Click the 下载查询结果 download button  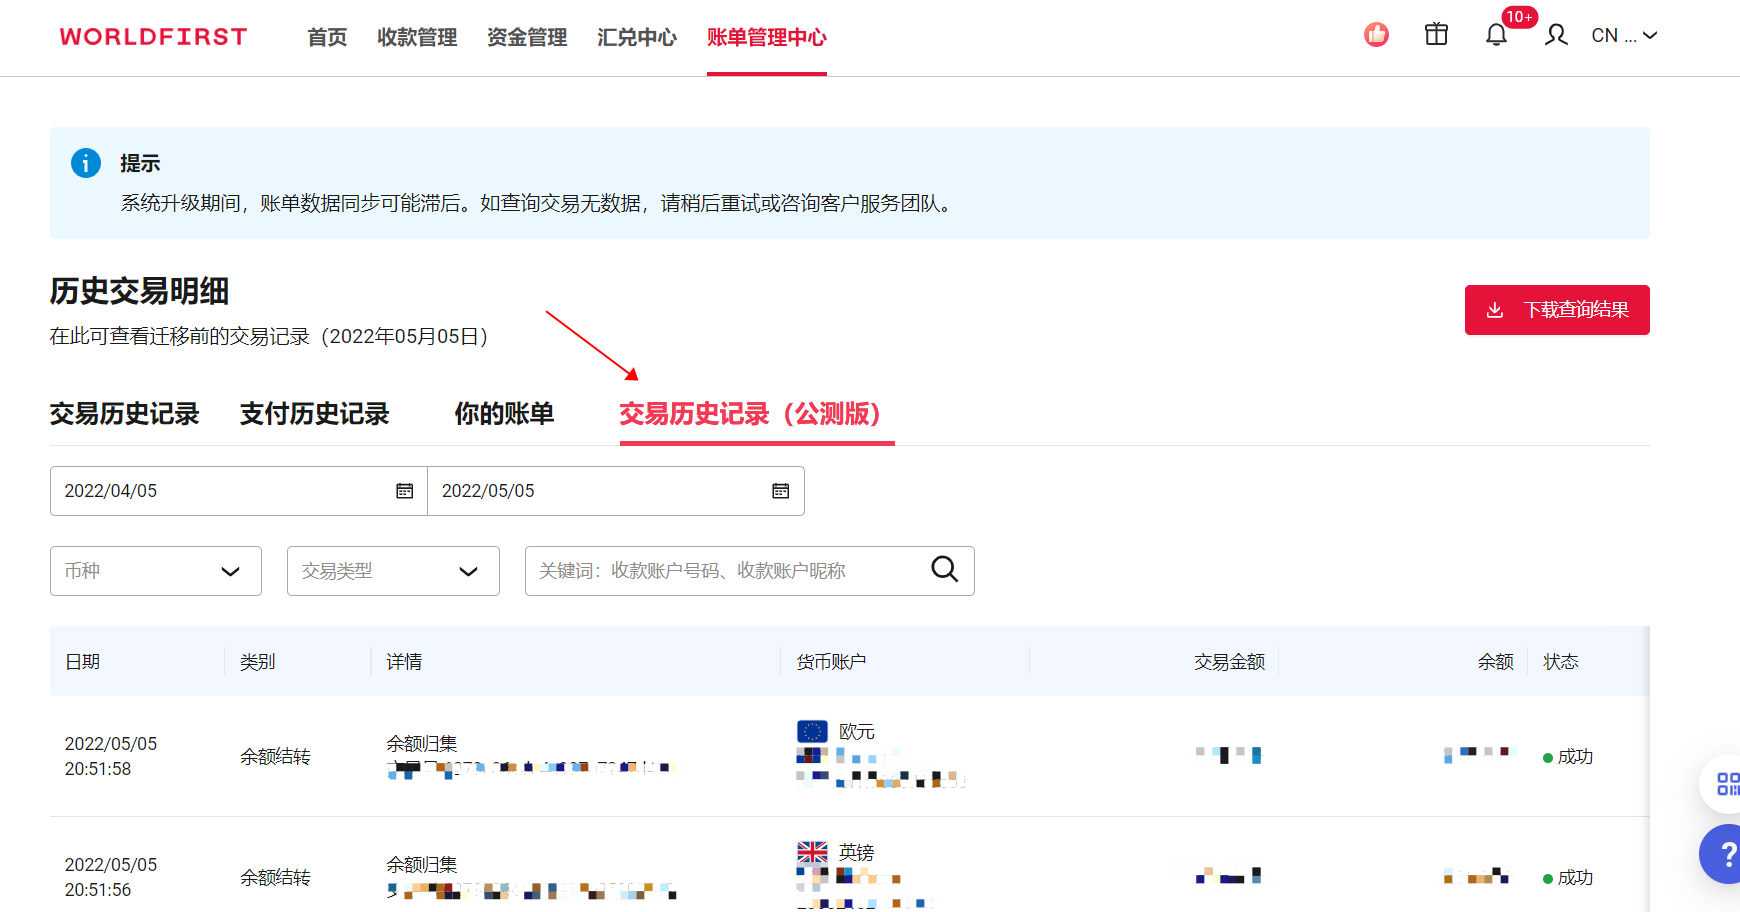[x=1557, y=310]
